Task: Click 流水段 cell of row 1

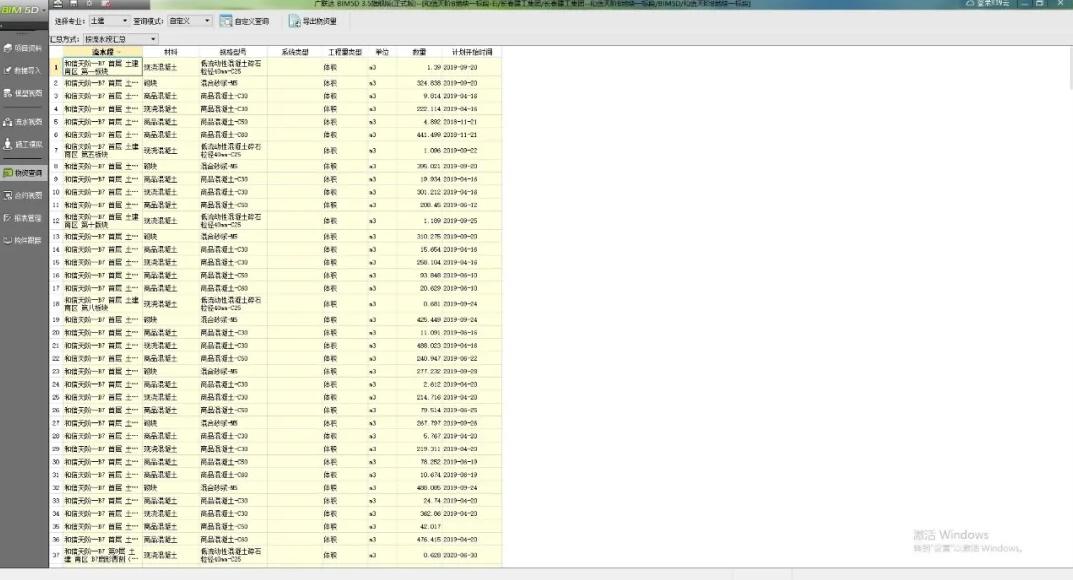Action: click(x=103, y=67)
